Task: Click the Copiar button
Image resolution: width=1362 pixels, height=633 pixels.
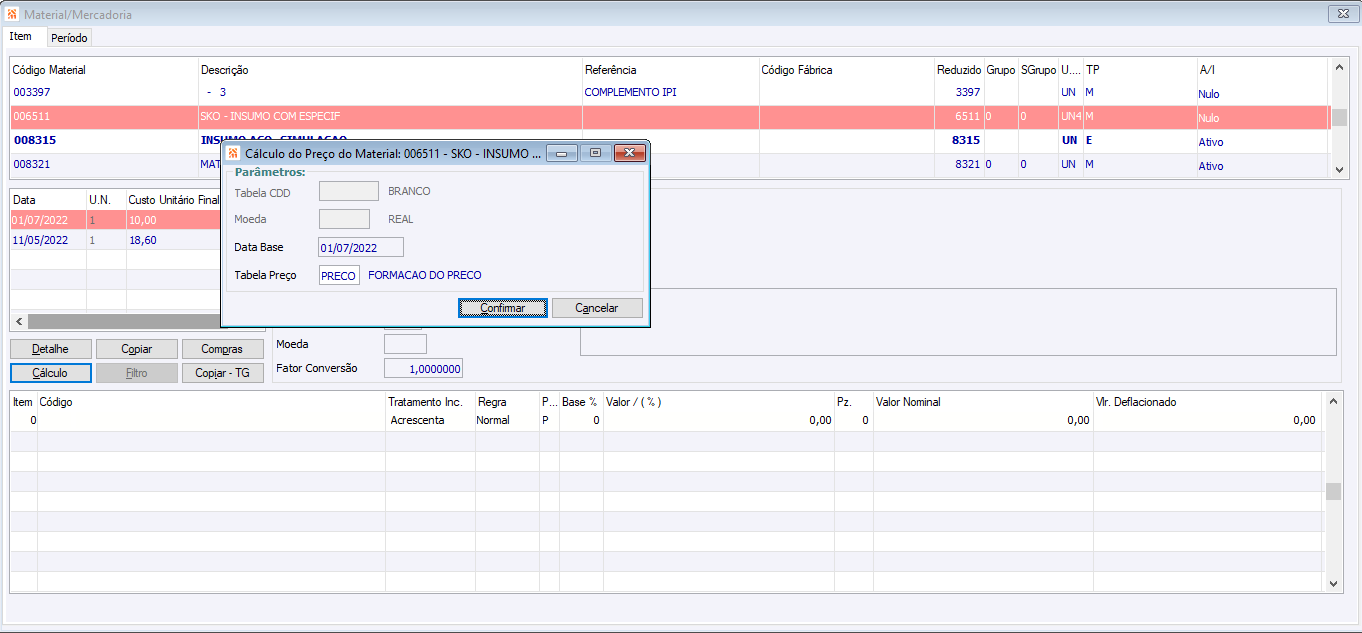Action: 137,349
